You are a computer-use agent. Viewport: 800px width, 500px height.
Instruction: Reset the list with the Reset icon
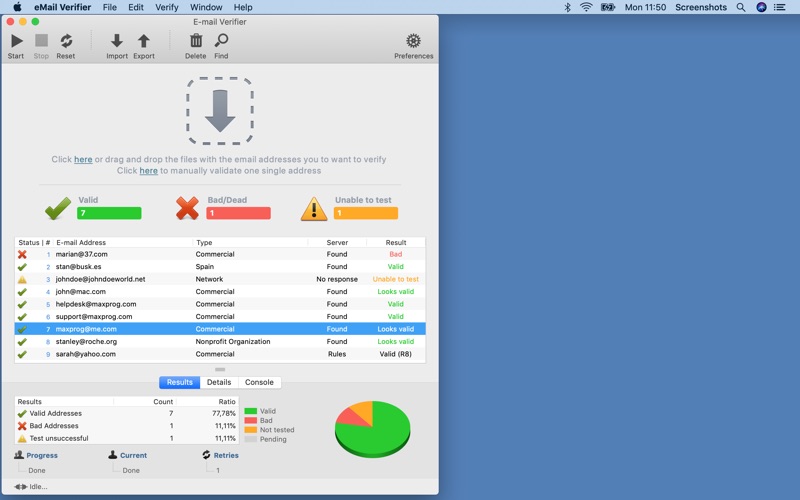click(x=66, y=41)
